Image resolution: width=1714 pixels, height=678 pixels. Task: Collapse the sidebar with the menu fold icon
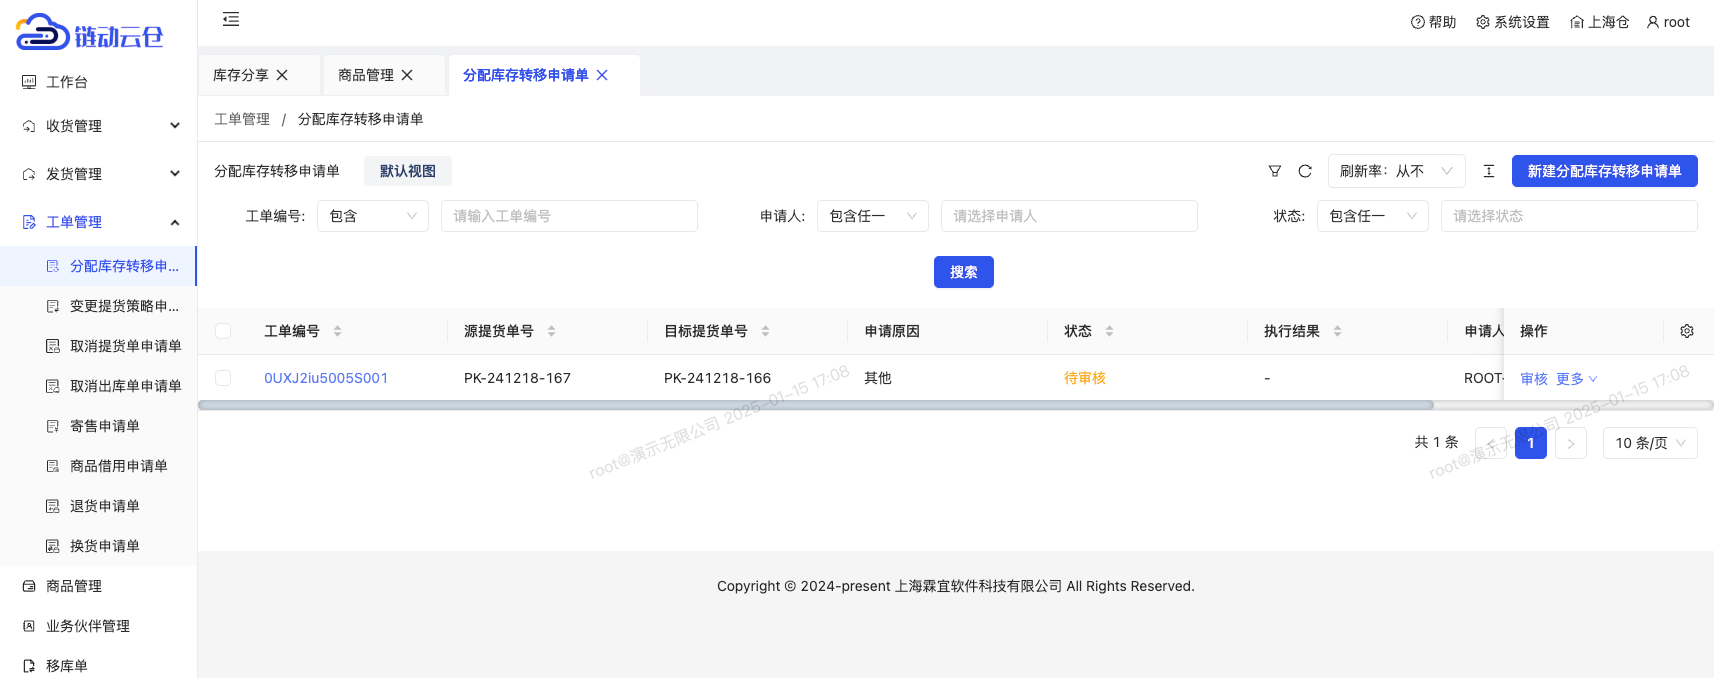[x=231, y=20]
